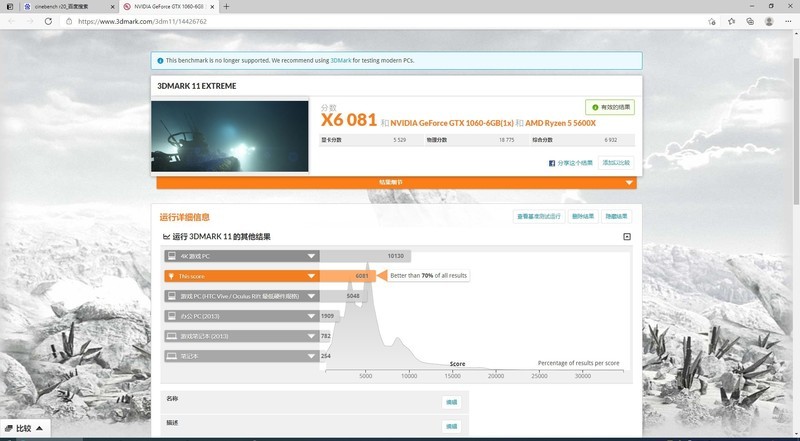
Task: Click the 10130 score bar
Action: (x=365, y=256)
